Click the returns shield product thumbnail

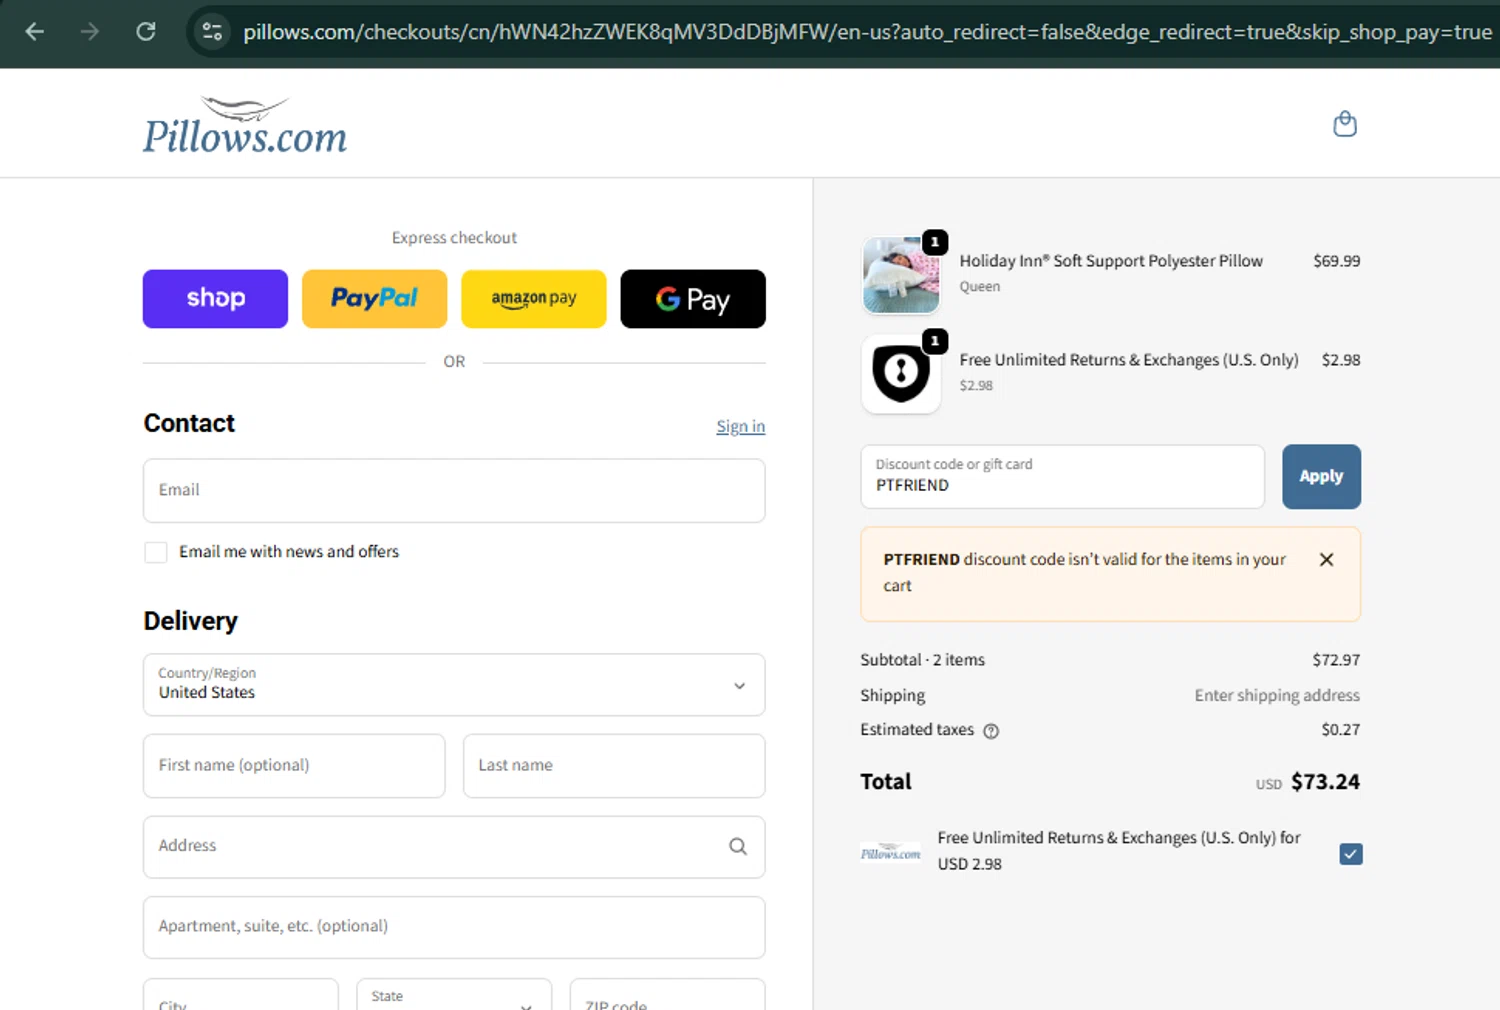click(901, 374)
